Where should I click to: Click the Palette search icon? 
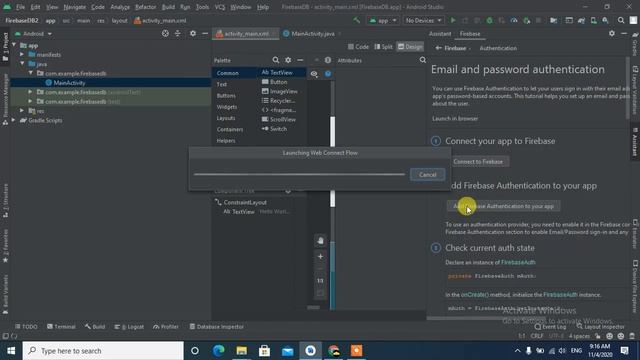276,60
